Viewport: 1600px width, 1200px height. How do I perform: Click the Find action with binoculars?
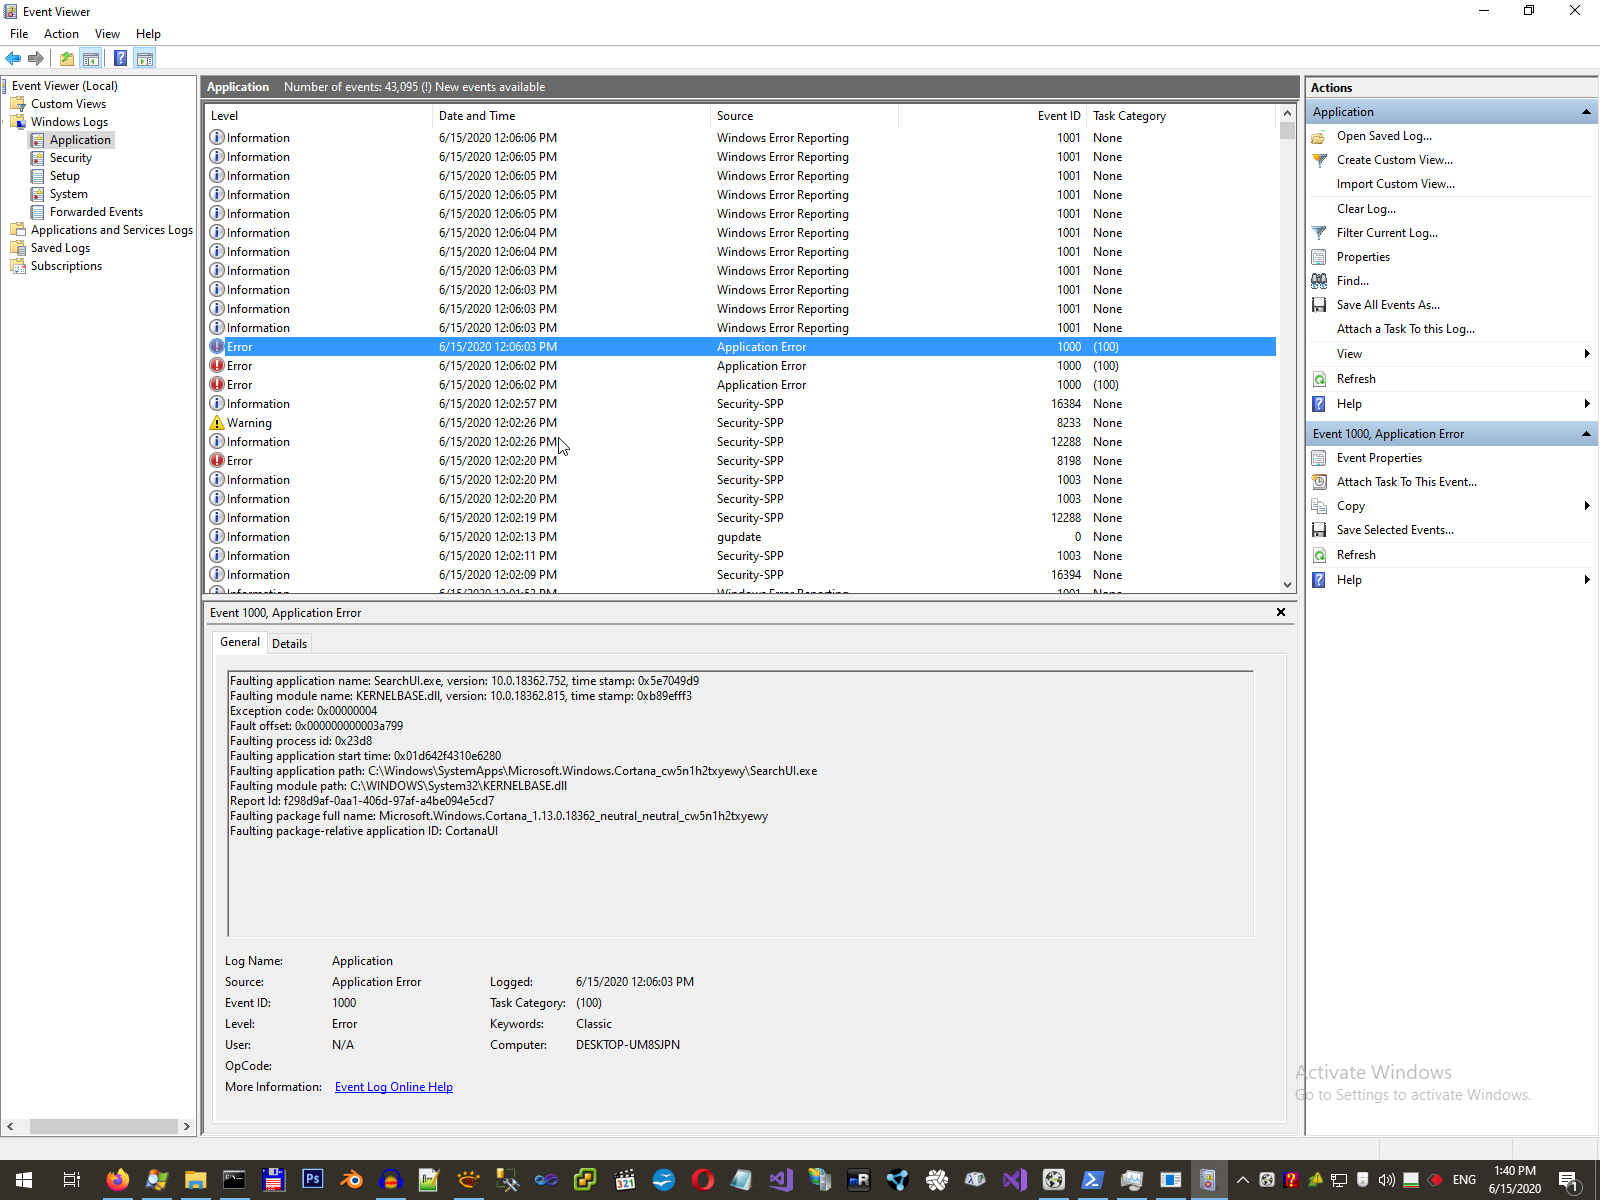(x=1352, y=281)
